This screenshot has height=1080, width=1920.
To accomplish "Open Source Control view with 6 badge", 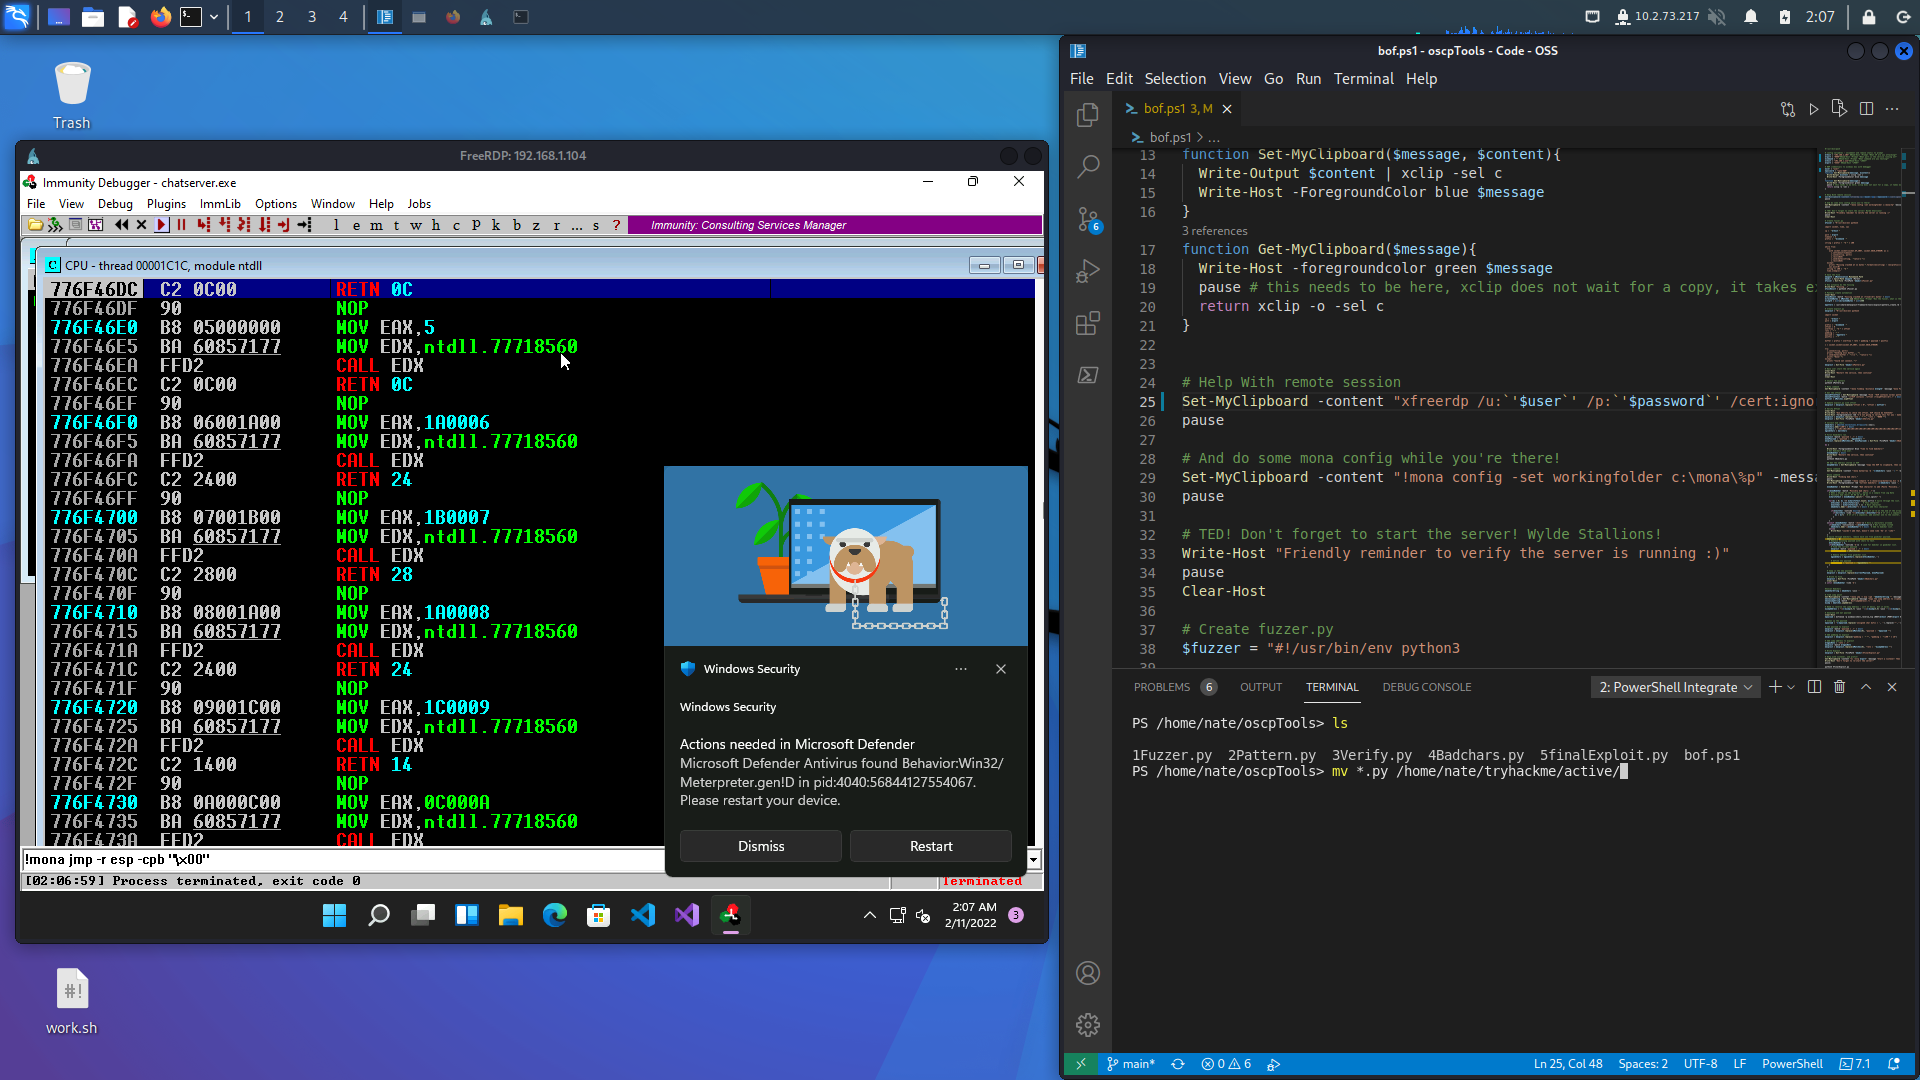I will 1088,219.
